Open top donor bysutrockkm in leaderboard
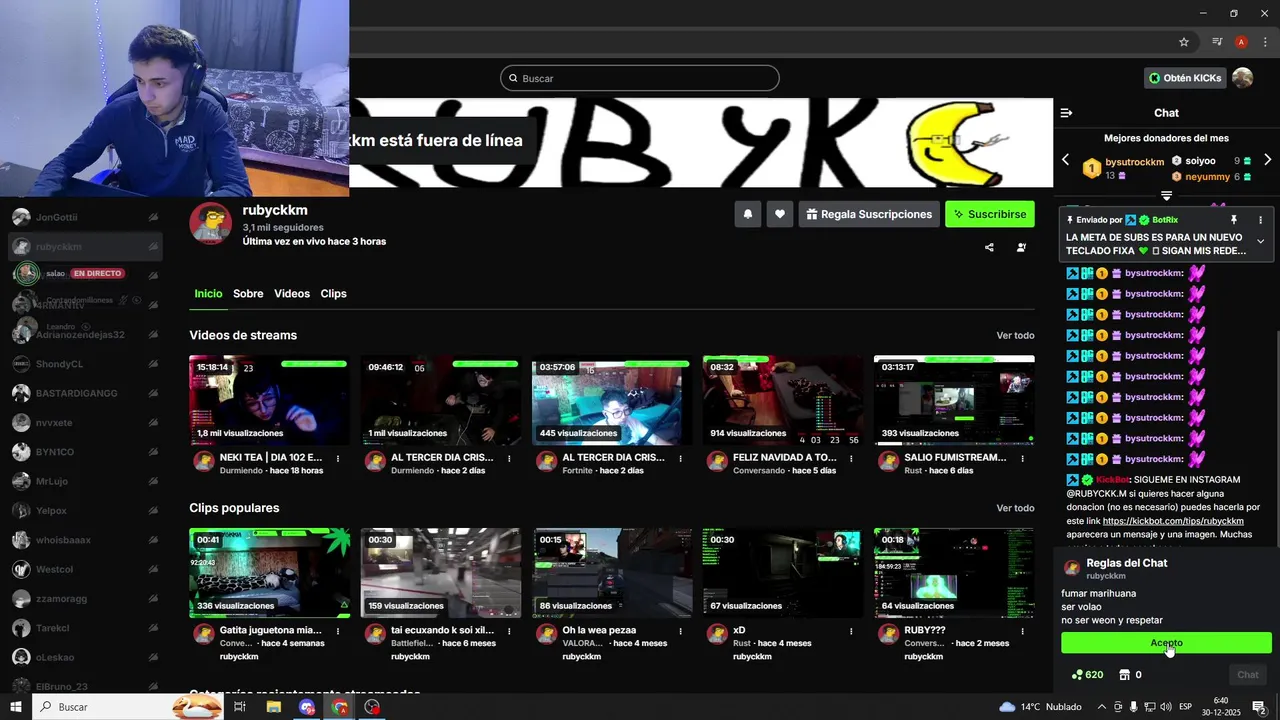The height and width of the screenshot is (720, 1280). (x=1135, y=162)
